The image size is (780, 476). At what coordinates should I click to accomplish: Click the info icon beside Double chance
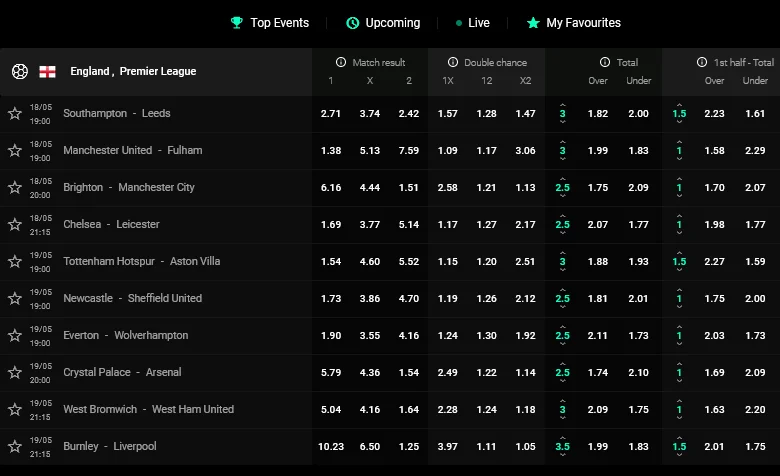point(453,62)
